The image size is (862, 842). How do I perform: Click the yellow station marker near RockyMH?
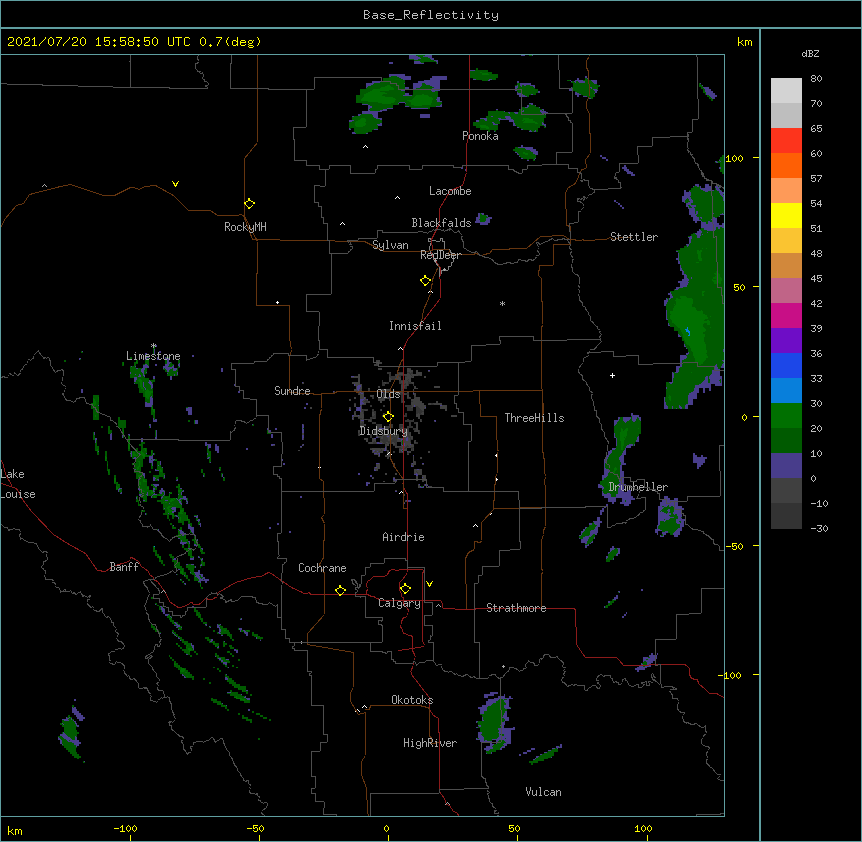point(249,204)
